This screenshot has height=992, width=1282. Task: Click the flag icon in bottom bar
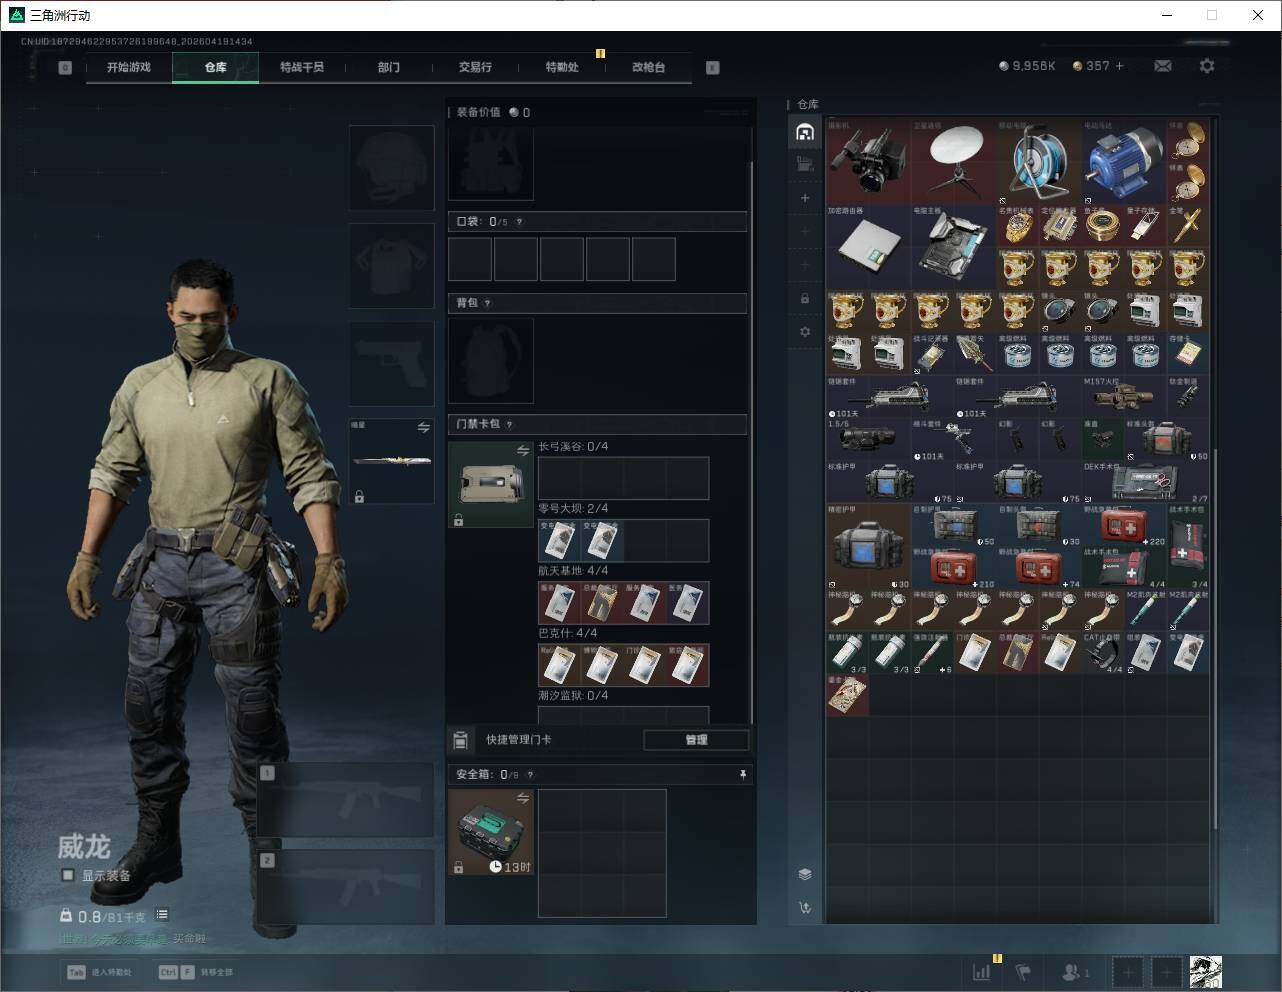(1023, 971)
